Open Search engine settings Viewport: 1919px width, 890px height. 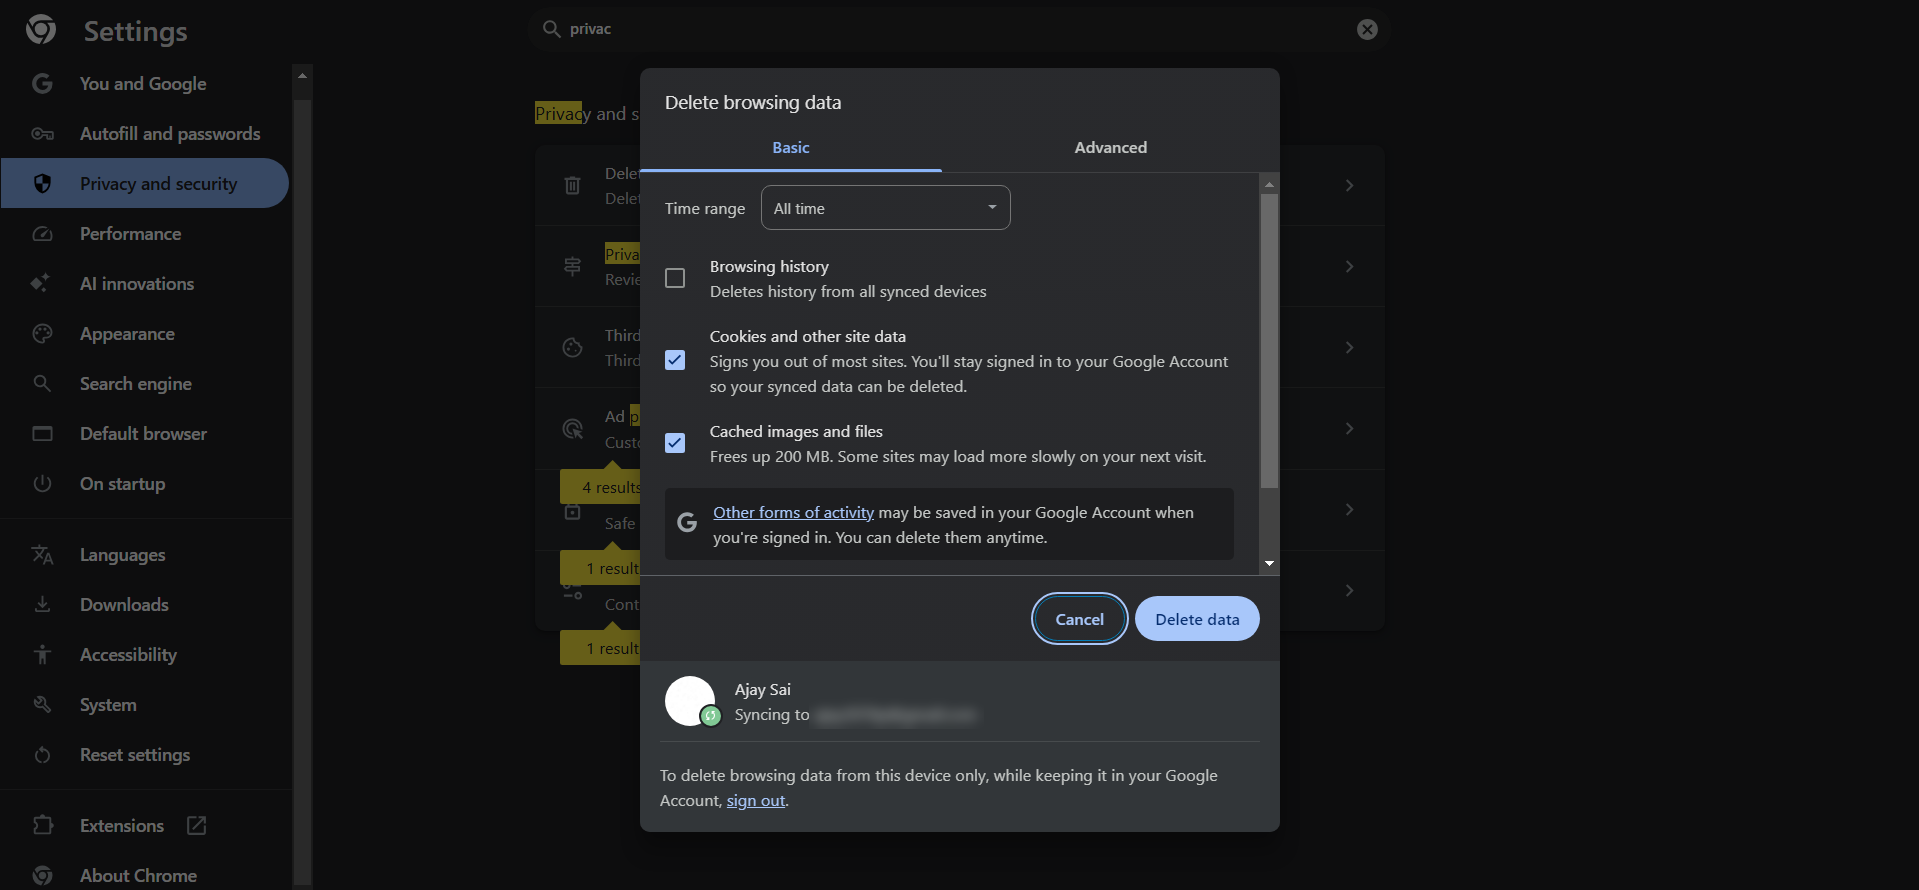point(145,384)
